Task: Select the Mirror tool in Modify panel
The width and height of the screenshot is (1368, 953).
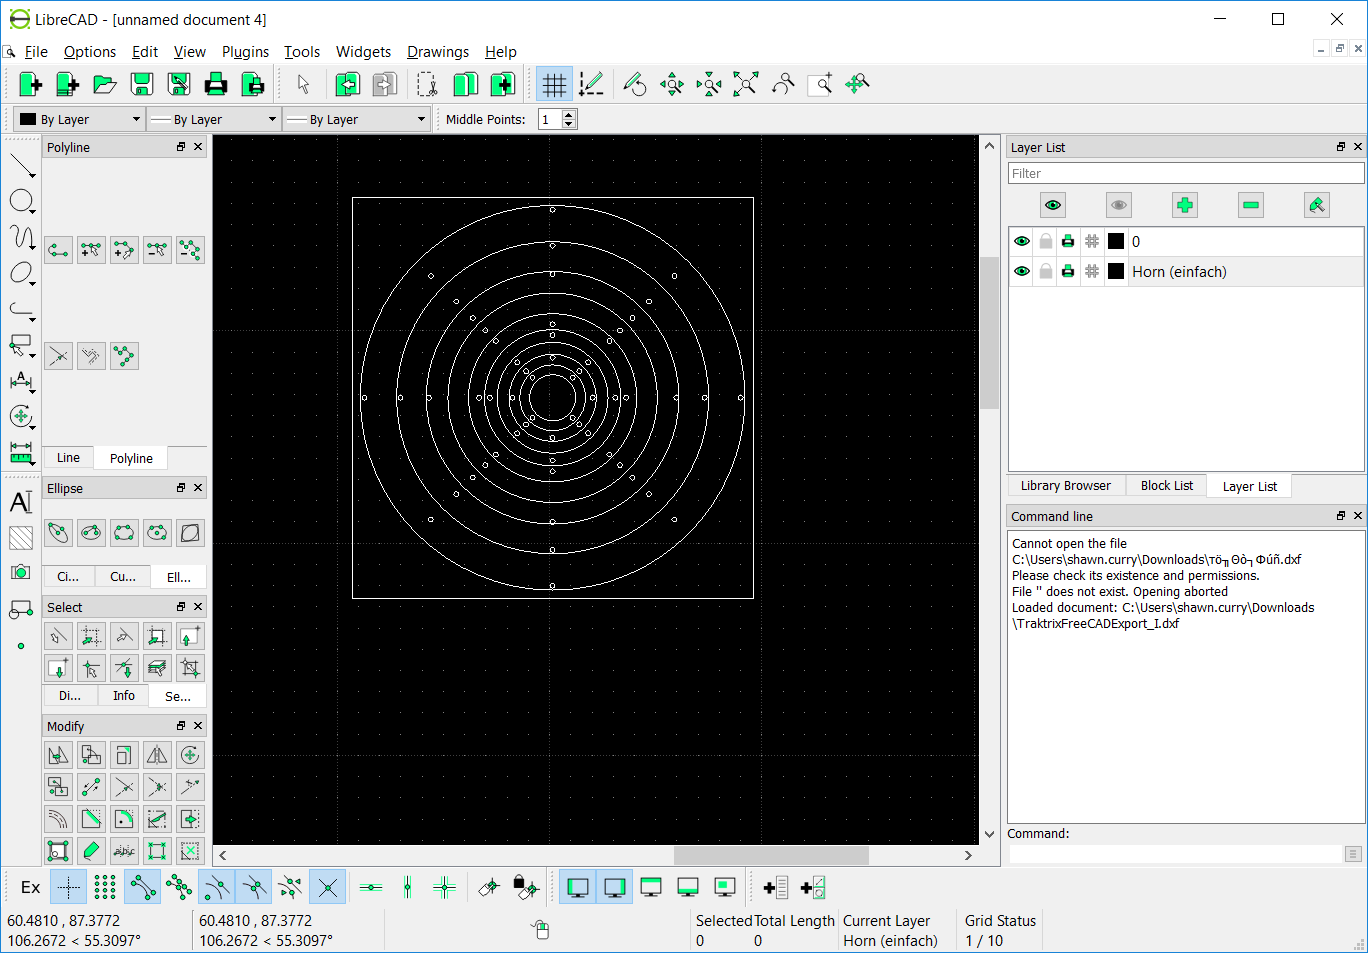Action: point(156,755)
